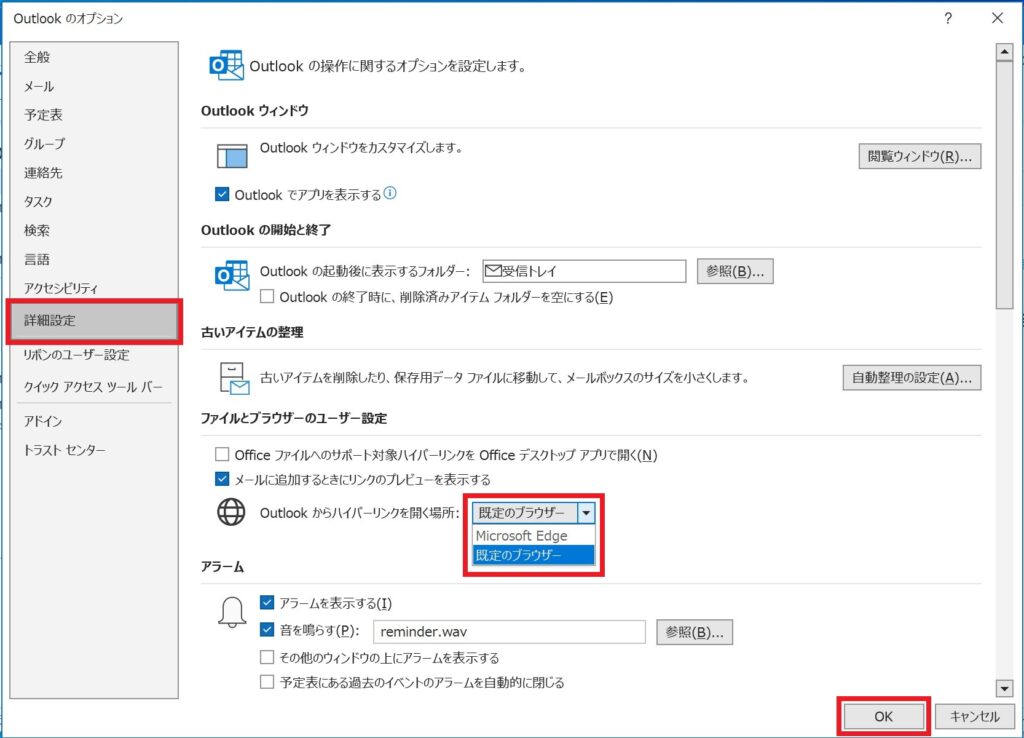The width and height of the screenshot is (1024, 738).
Task: Click the bell icon in the アラーム section
Action: coord(232,612)
